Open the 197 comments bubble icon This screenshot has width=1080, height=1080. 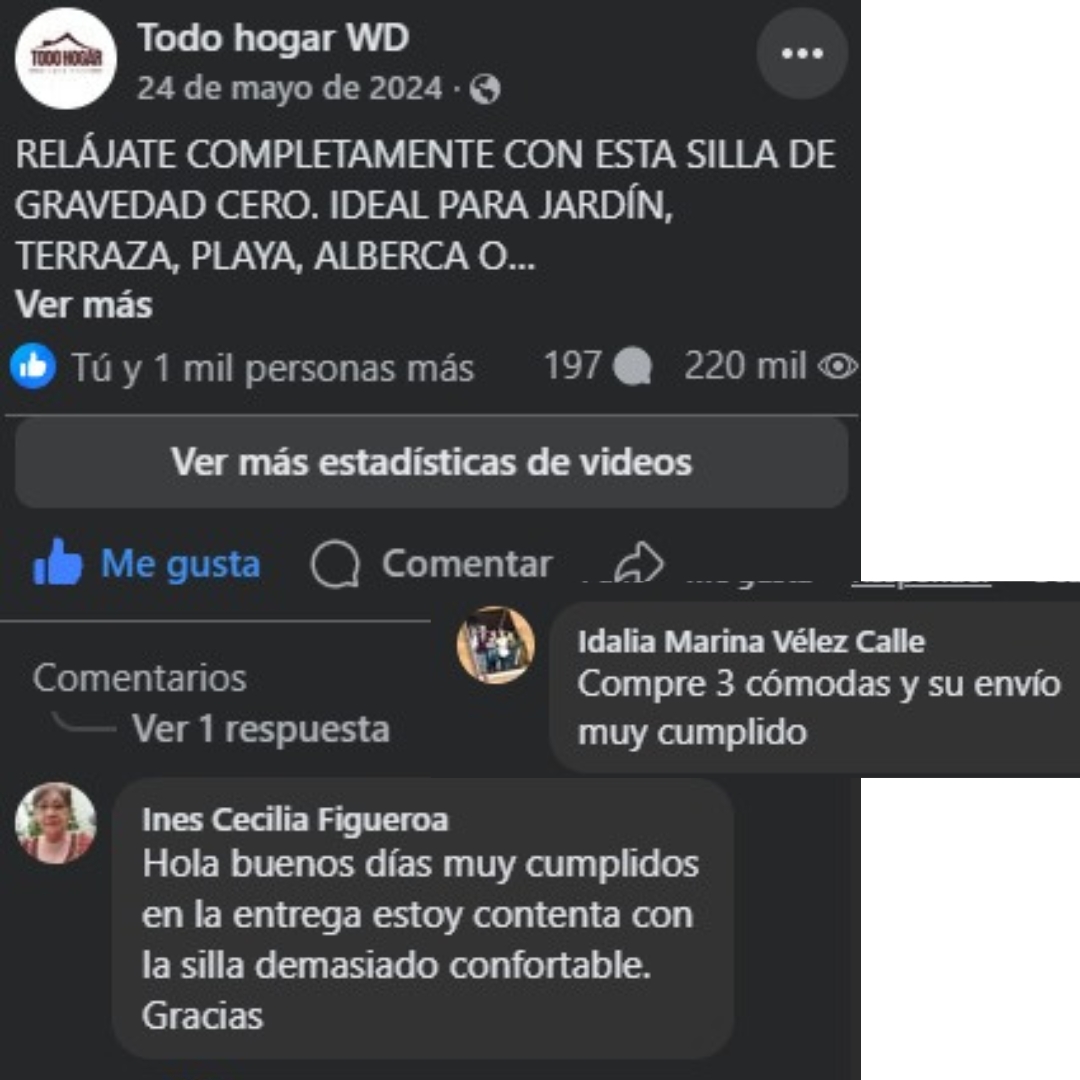(x=632, y=366)
